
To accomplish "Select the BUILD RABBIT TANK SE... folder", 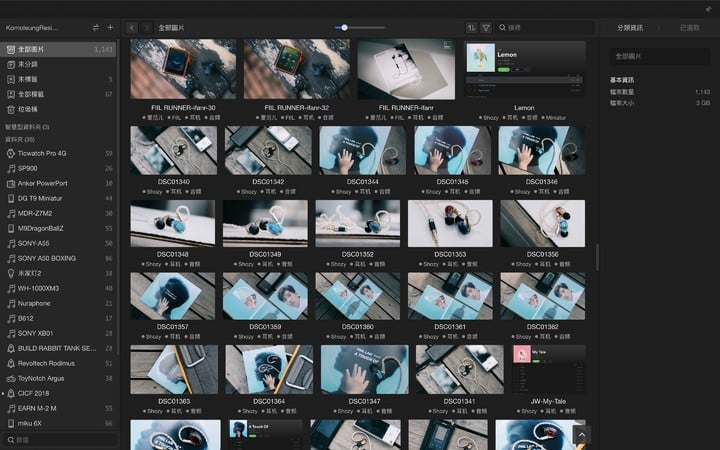I will (x=58, y=349).
